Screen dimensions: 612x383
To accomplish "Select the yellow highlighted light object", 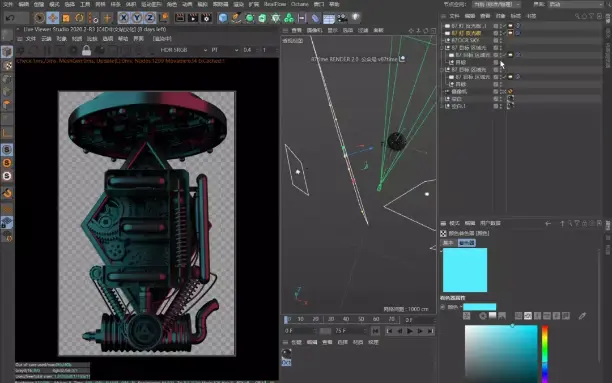I will (x=466, y=33).
